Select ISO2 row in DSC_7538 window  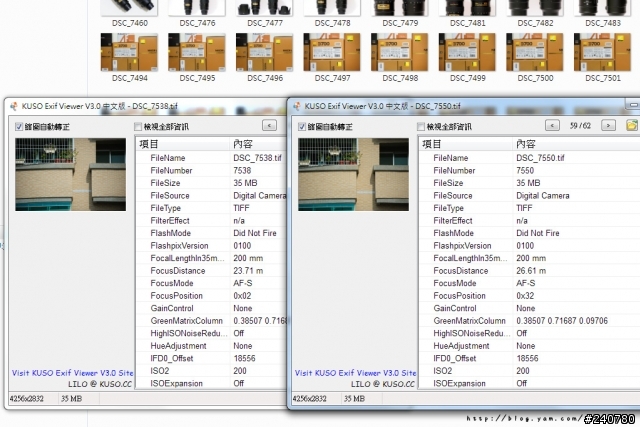[x=211, y=371]
